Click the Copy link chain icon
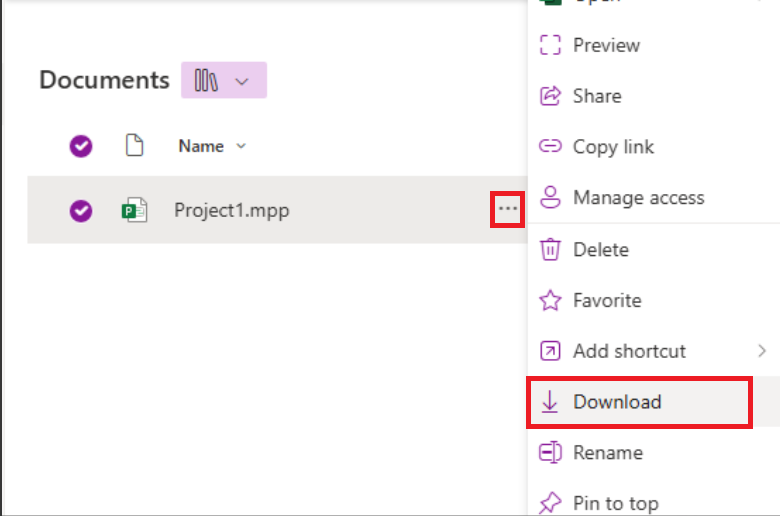The width and height of the screenshot is (780, 516). [550, 146]
